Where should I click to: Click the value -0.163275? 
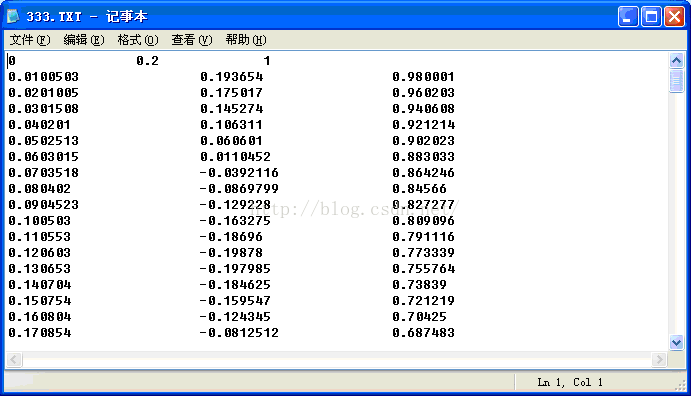(235, 221)
